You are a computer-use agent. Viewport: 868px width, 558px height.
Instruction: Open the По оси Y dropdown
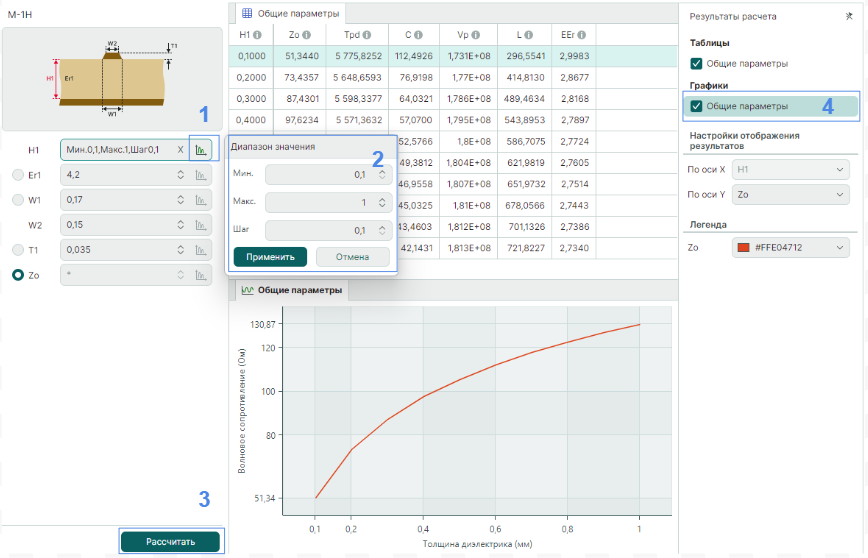click(790, 194)
